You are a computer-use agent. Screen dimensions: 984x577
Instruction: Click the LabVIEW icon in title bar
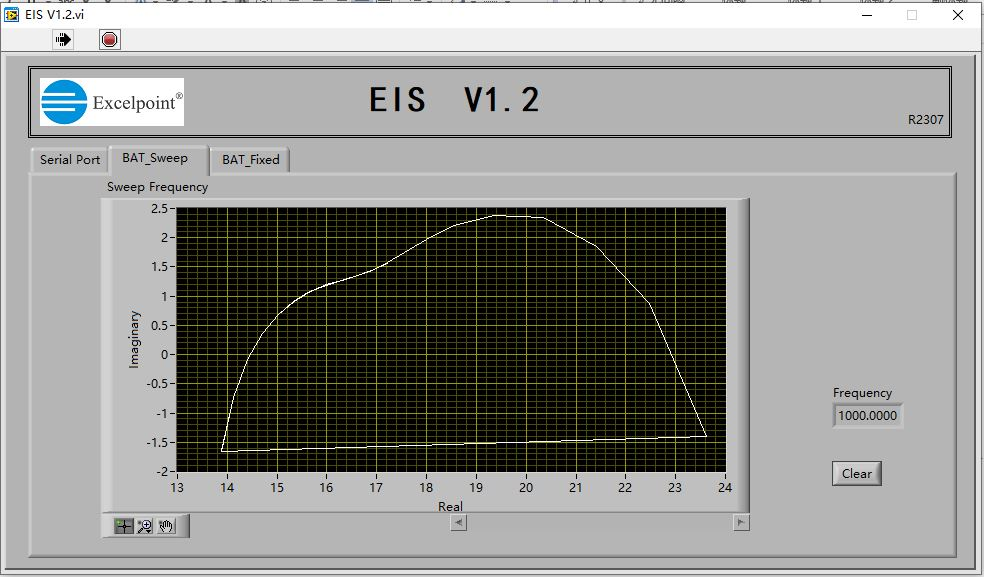click(x=12, y=14)
